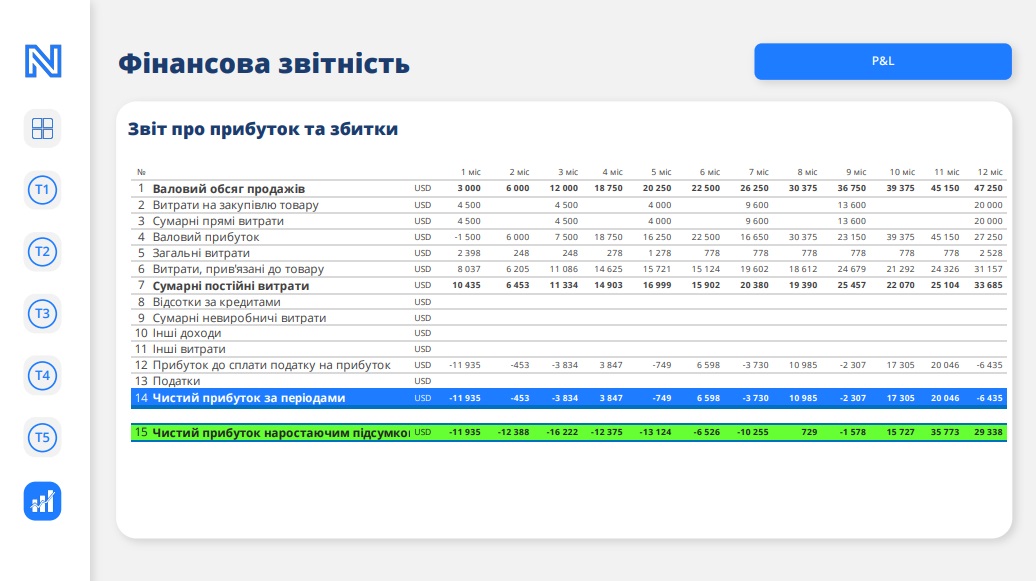Click the "11 міс" column header
1036x581 pixels.
(x=946, y=172)
